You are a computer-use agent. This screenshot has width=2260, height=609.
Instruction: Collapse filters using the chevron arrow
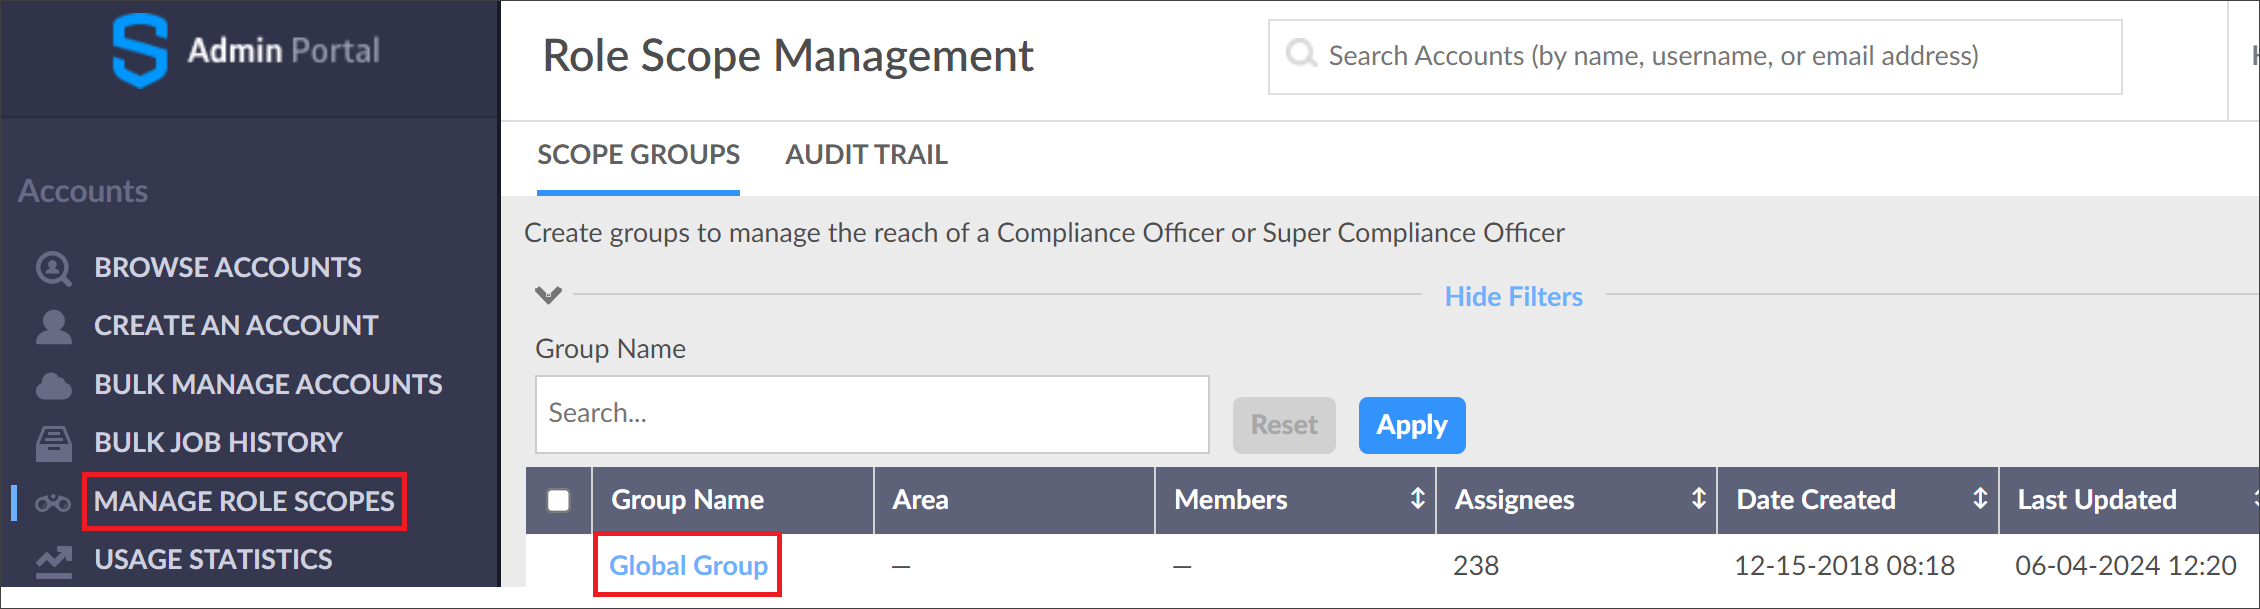click(548, 295)
